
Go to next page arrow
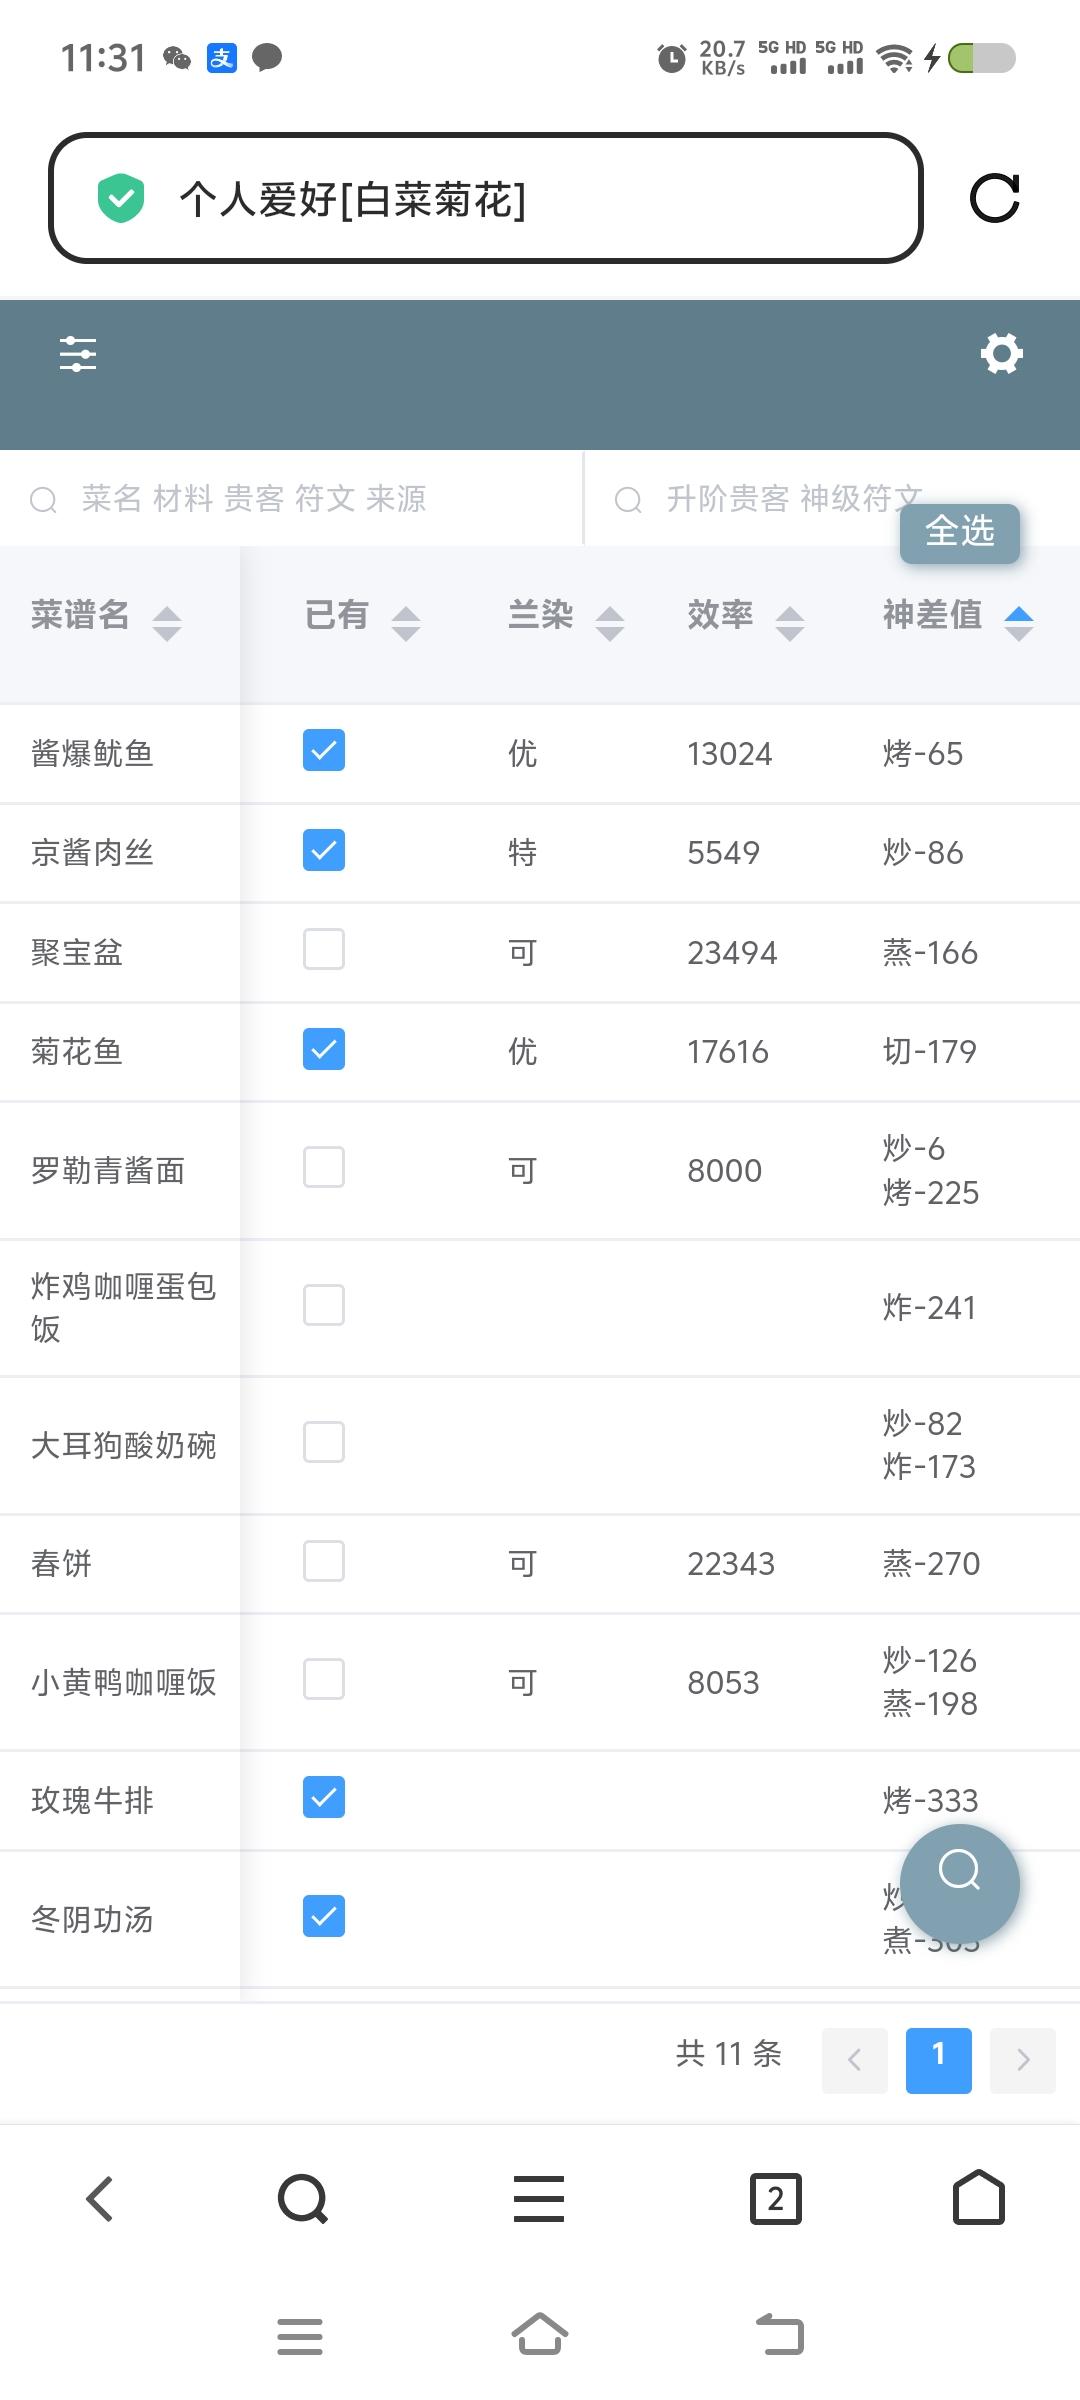pos(1022,2059)
